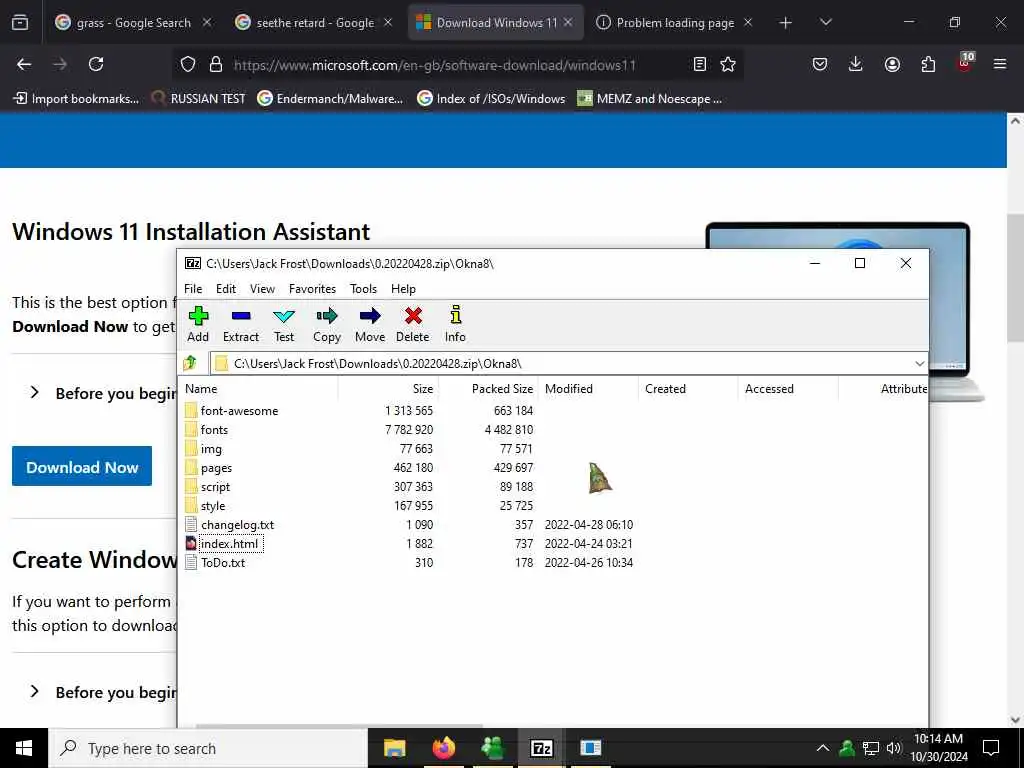Go back in Firefox
The width and height of the screenshot is (1024, 768).
pos(24,64)
